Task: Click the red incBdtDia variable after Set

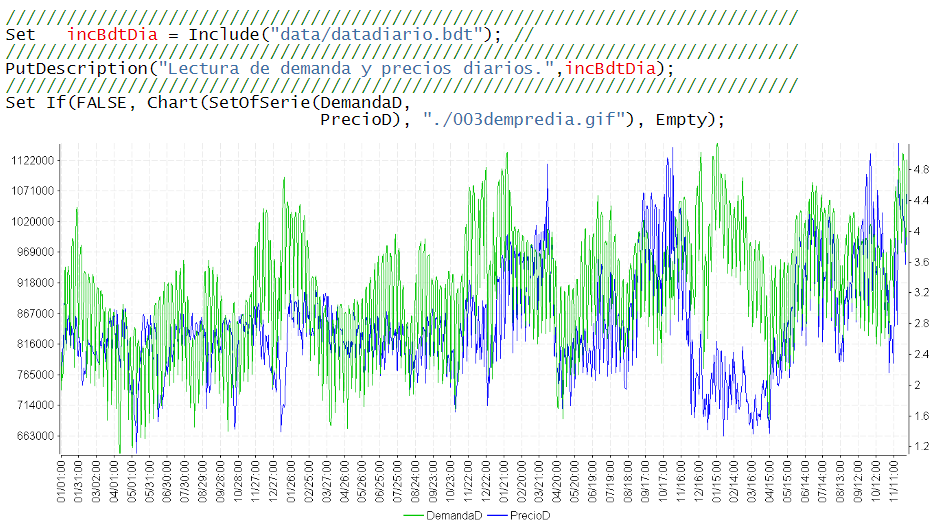Action: (x=112, y=34)
